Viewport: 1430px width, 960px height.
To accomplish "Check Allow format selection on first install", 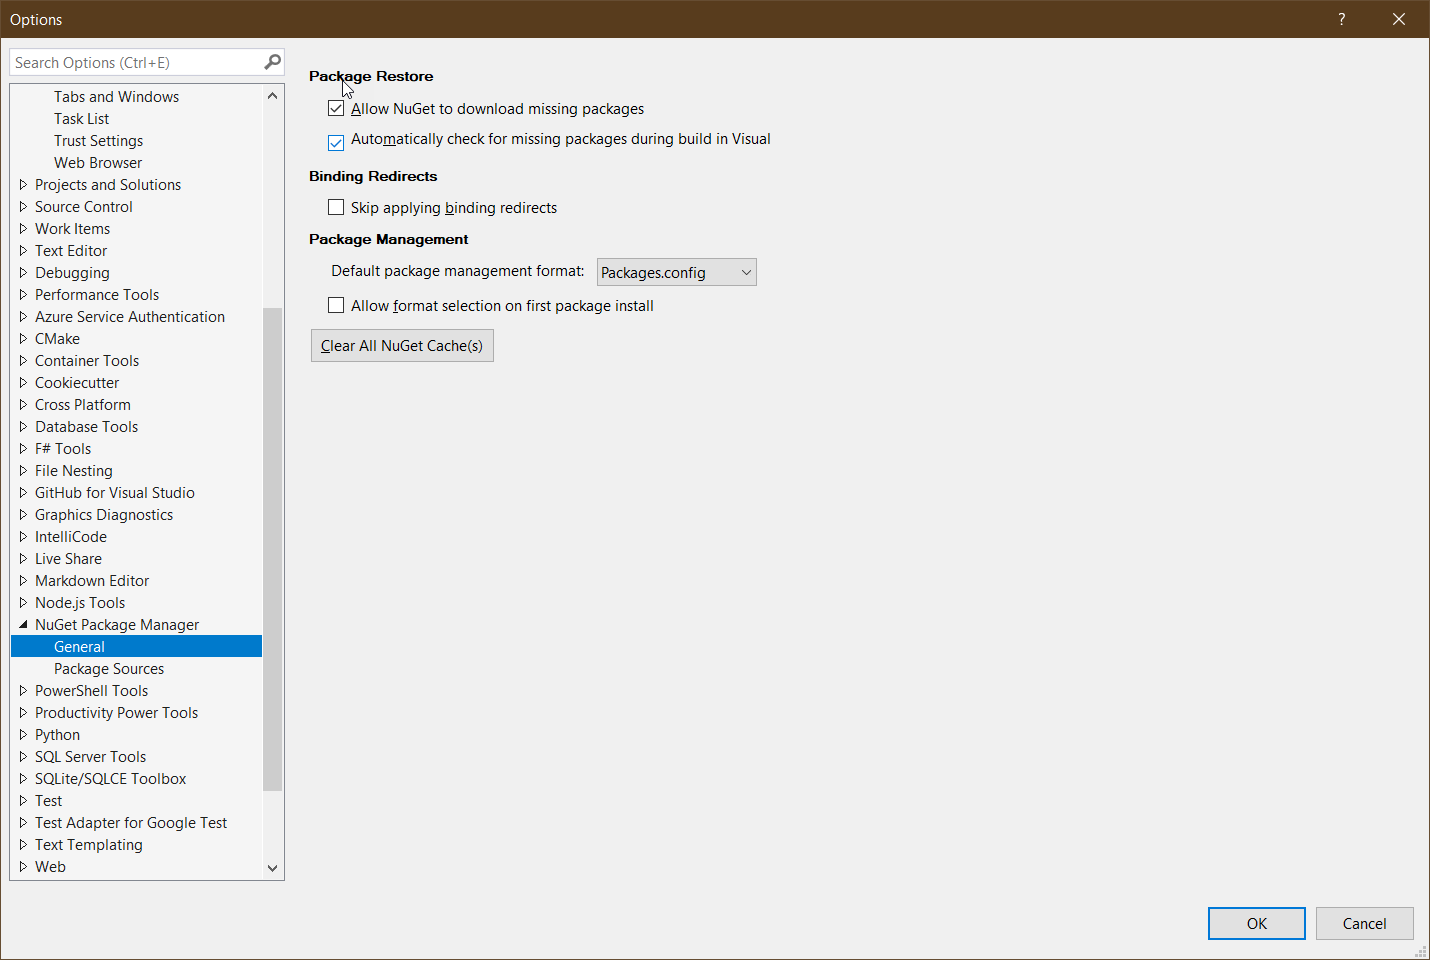I will pos(336,306).
